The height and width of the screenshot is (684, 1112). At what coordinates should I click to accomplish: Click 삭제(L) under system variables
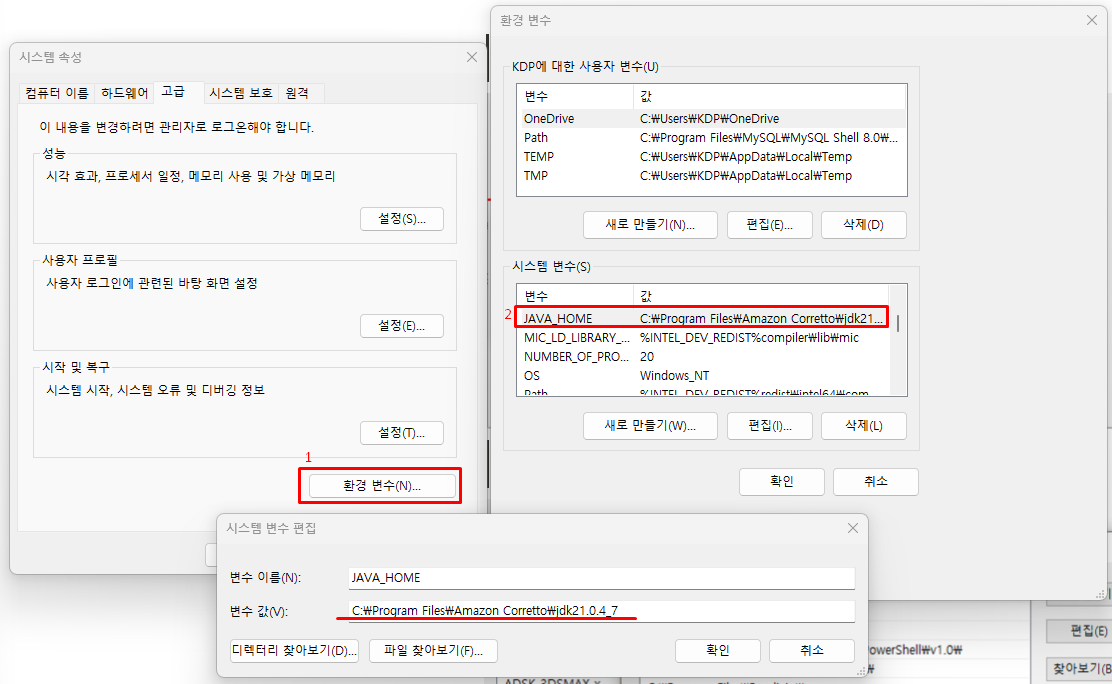(x=863, y=426)
